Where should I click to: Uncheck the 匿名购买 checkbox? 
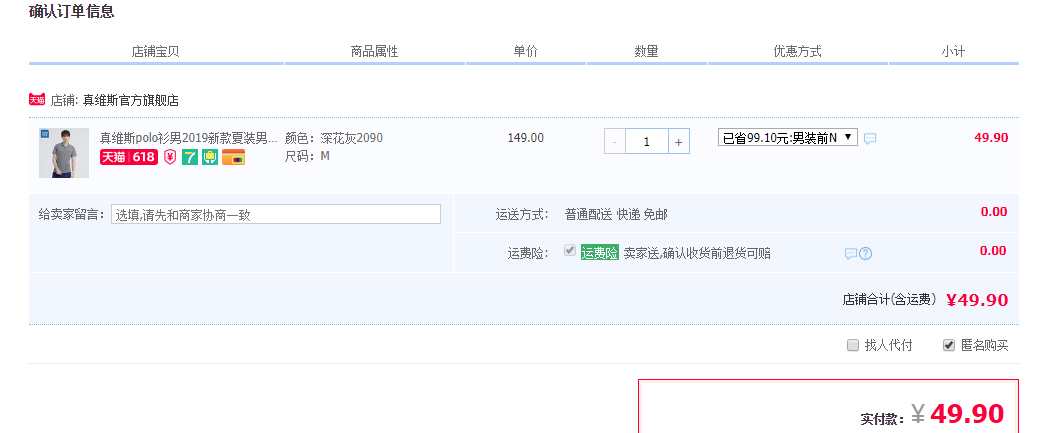948,345
